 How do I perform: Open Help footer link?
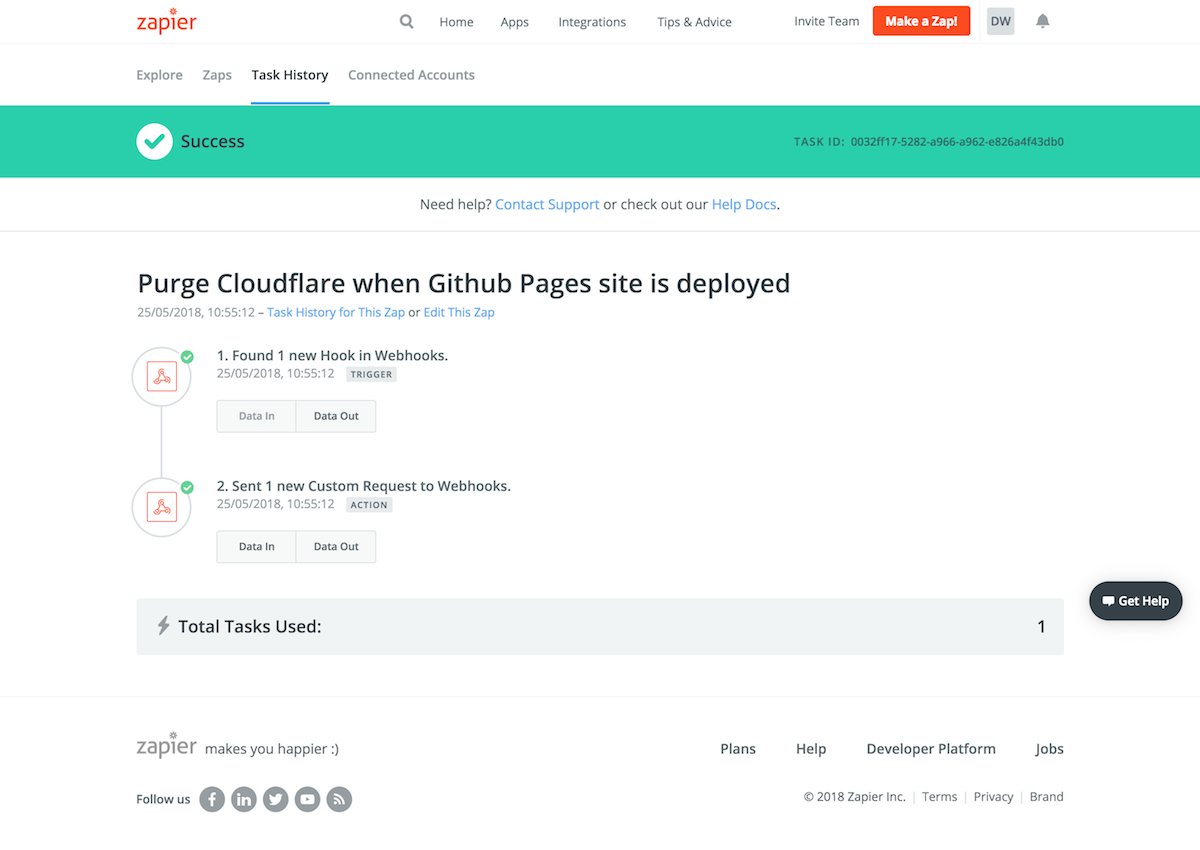pyautogui.click(x=811, y=749)
